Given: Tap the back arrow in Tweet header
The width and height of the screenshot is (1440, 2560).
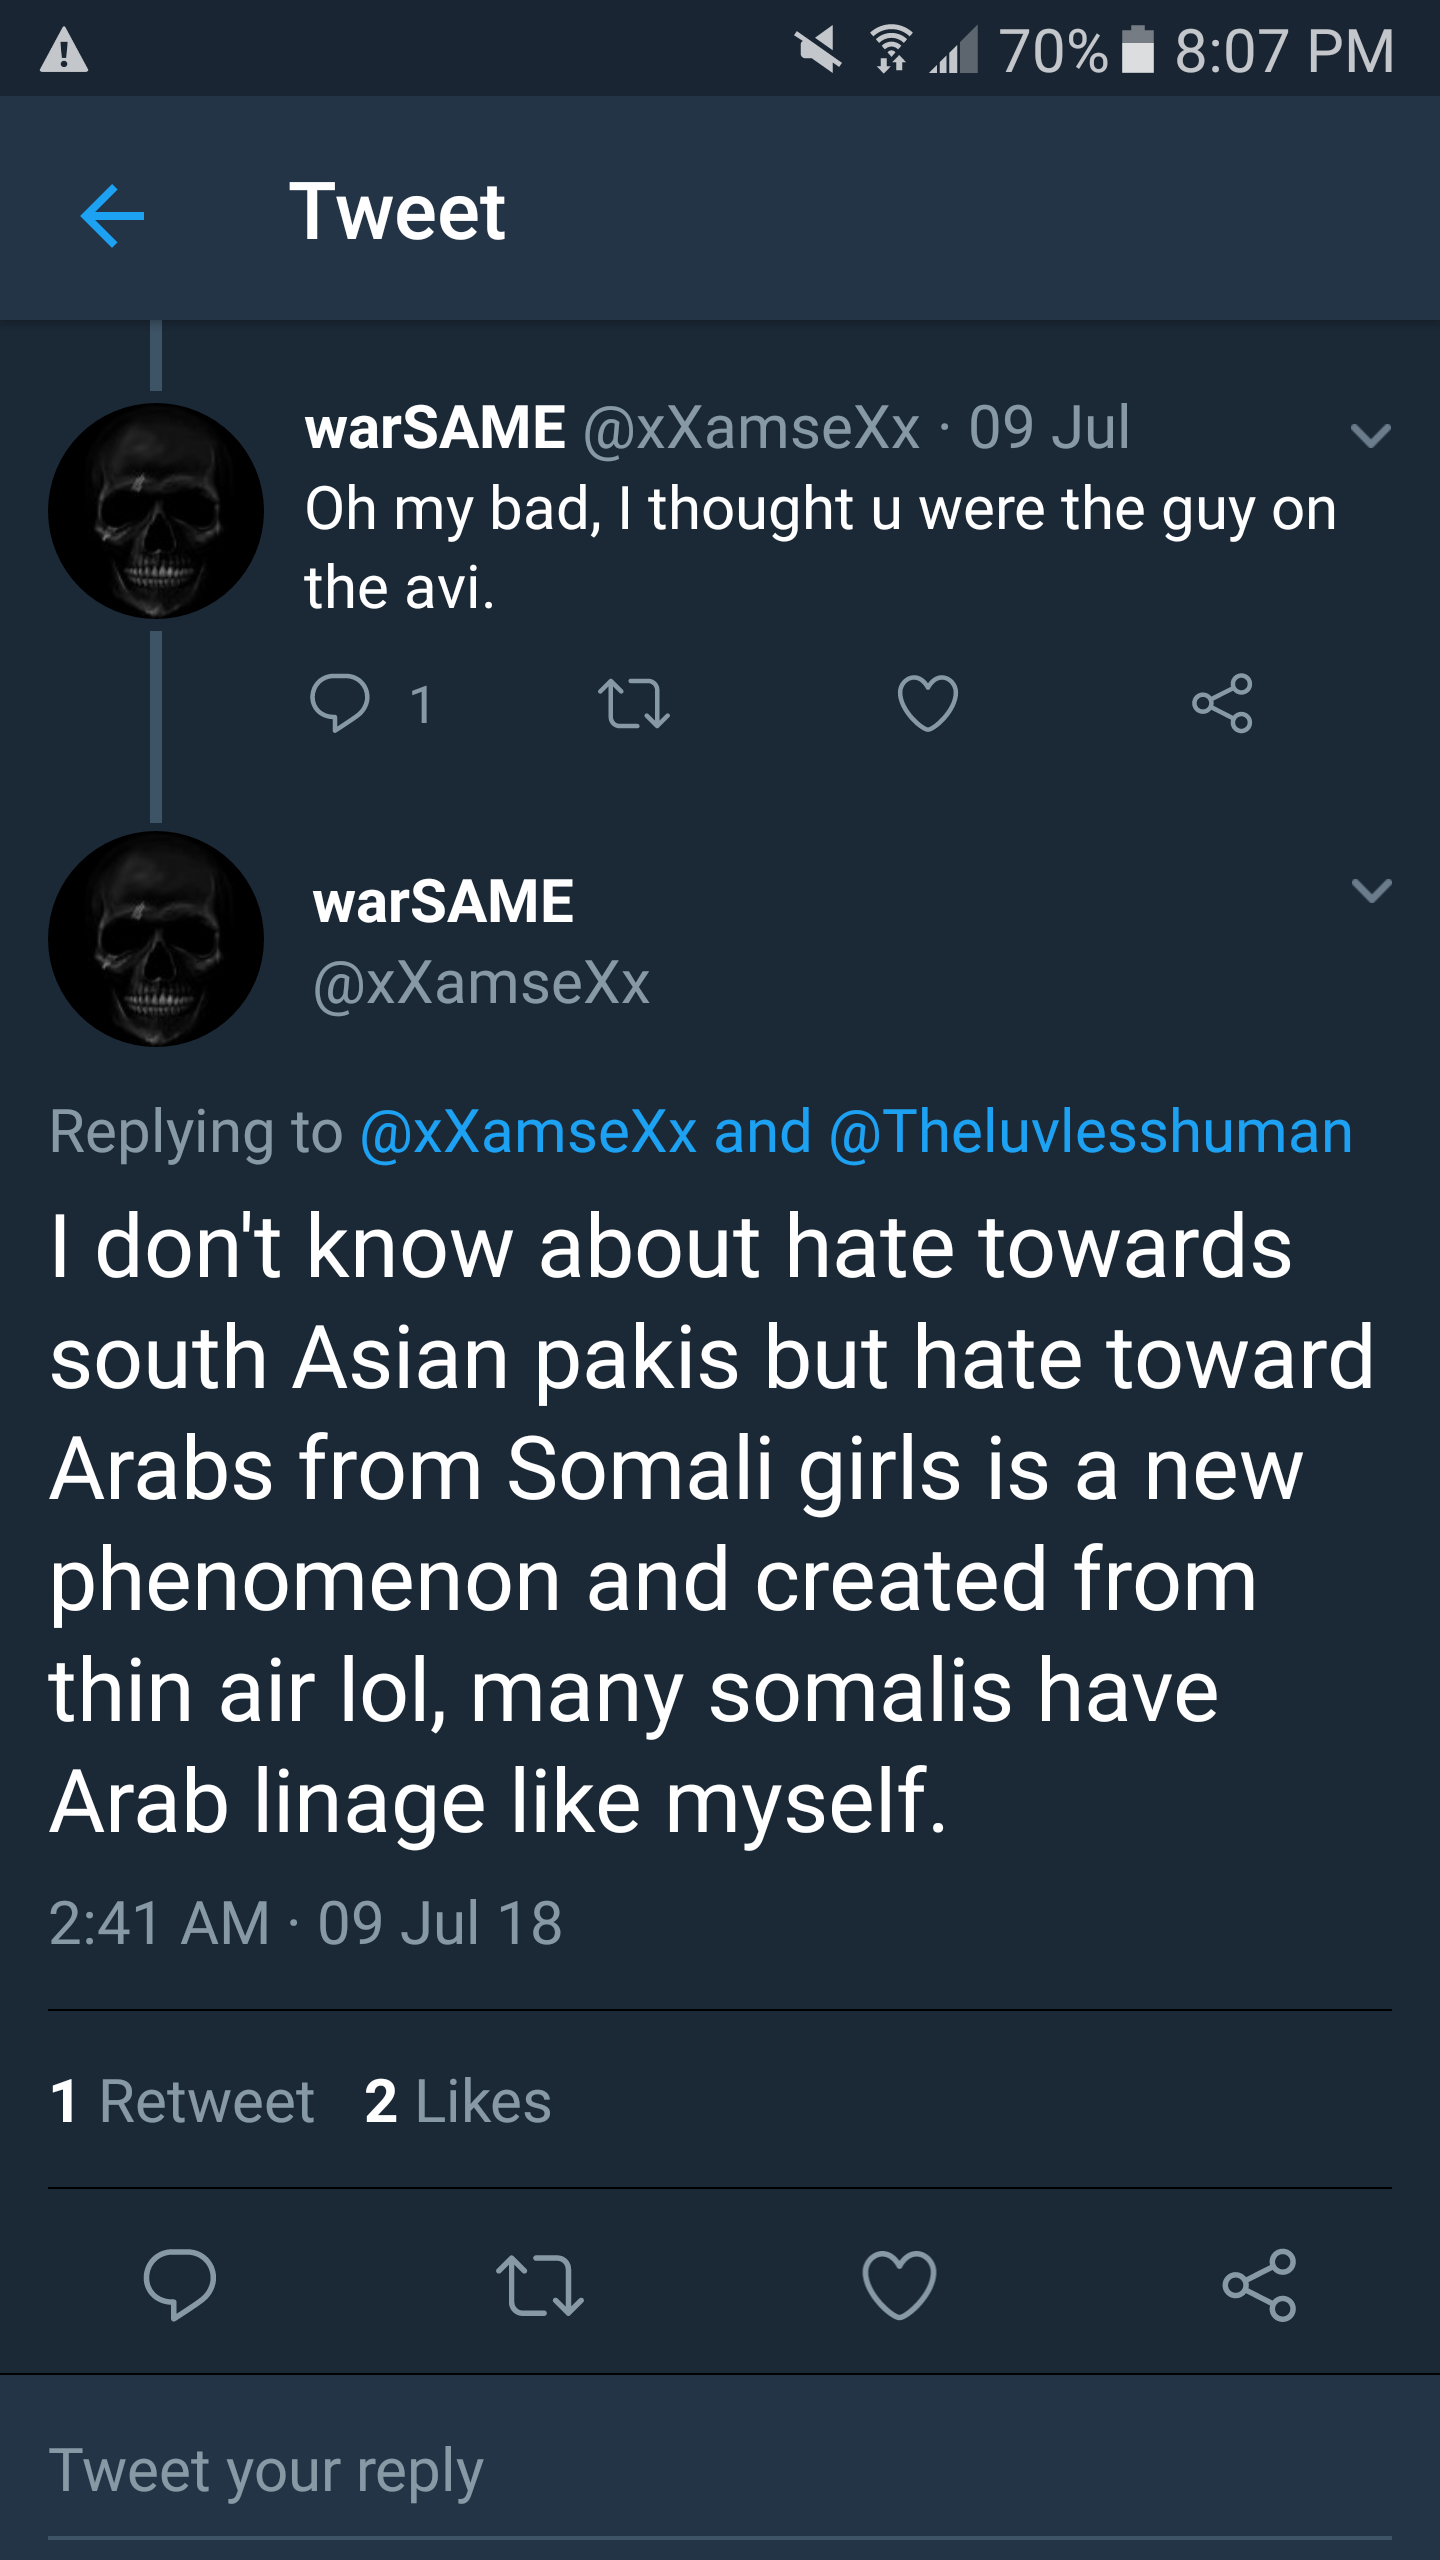Looking at the screenshot, I should tap(112, 214).
